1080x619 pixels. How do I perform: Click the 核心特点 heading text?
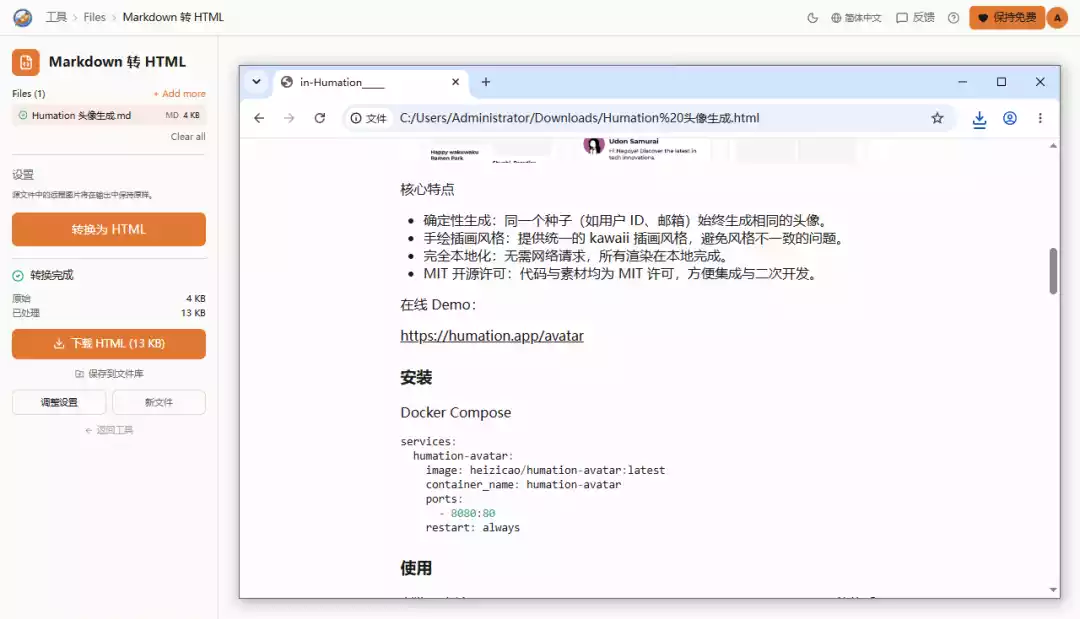pyautogui.click(x=427, y=189)
